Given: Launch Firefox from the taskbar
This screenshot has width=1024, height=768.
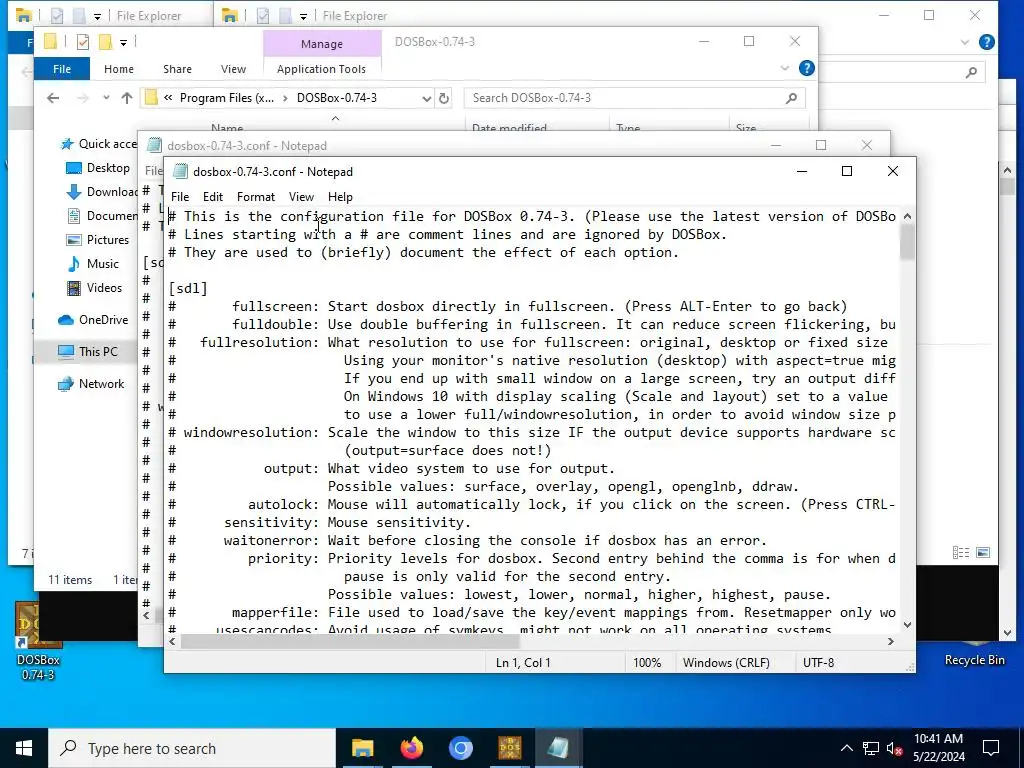Looking at the screenshot, I should click(x=411, y=748).
